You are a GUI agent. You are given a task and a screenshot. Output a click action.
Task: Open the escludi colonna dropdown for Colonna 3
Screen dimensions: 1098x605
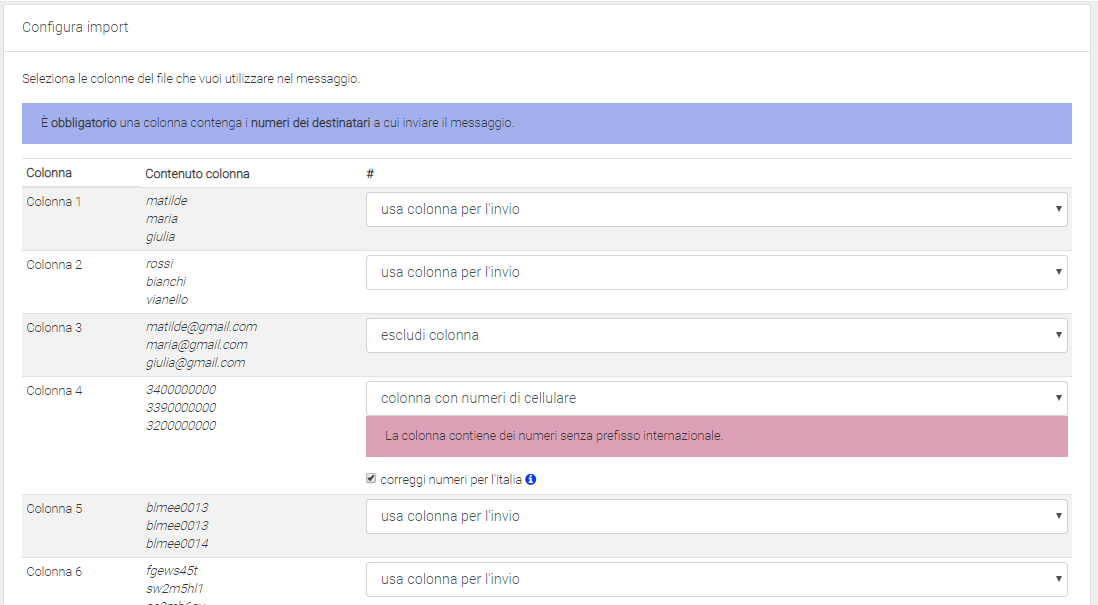tap(716, 335)
